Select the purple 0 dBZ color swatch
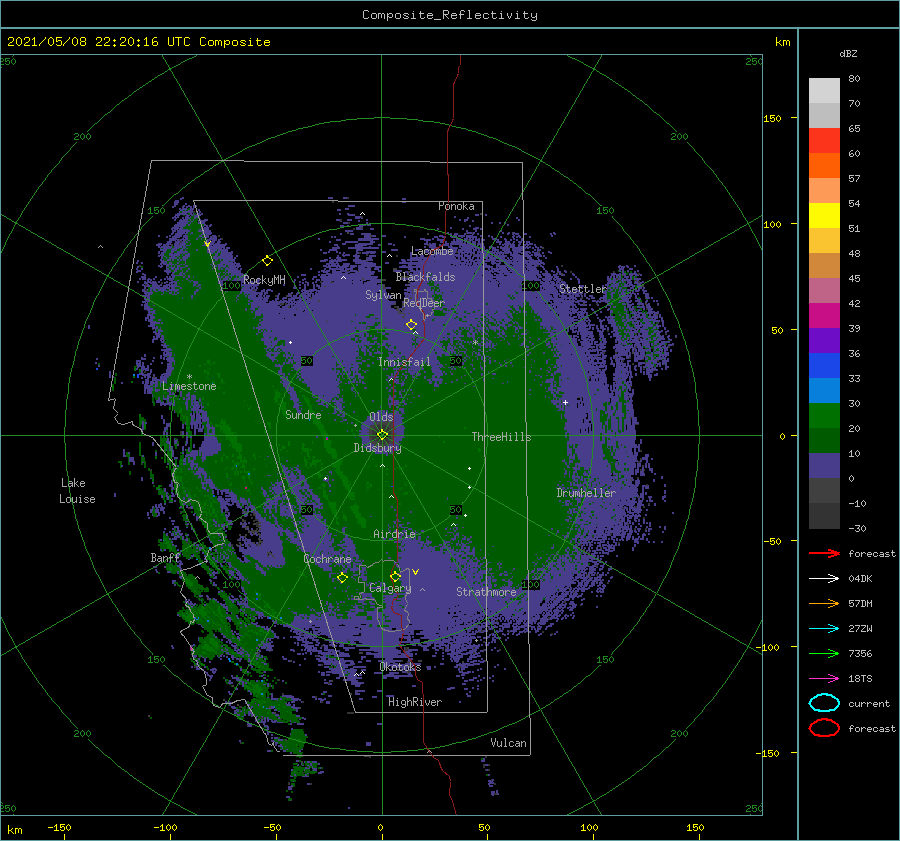 (824, 466)
